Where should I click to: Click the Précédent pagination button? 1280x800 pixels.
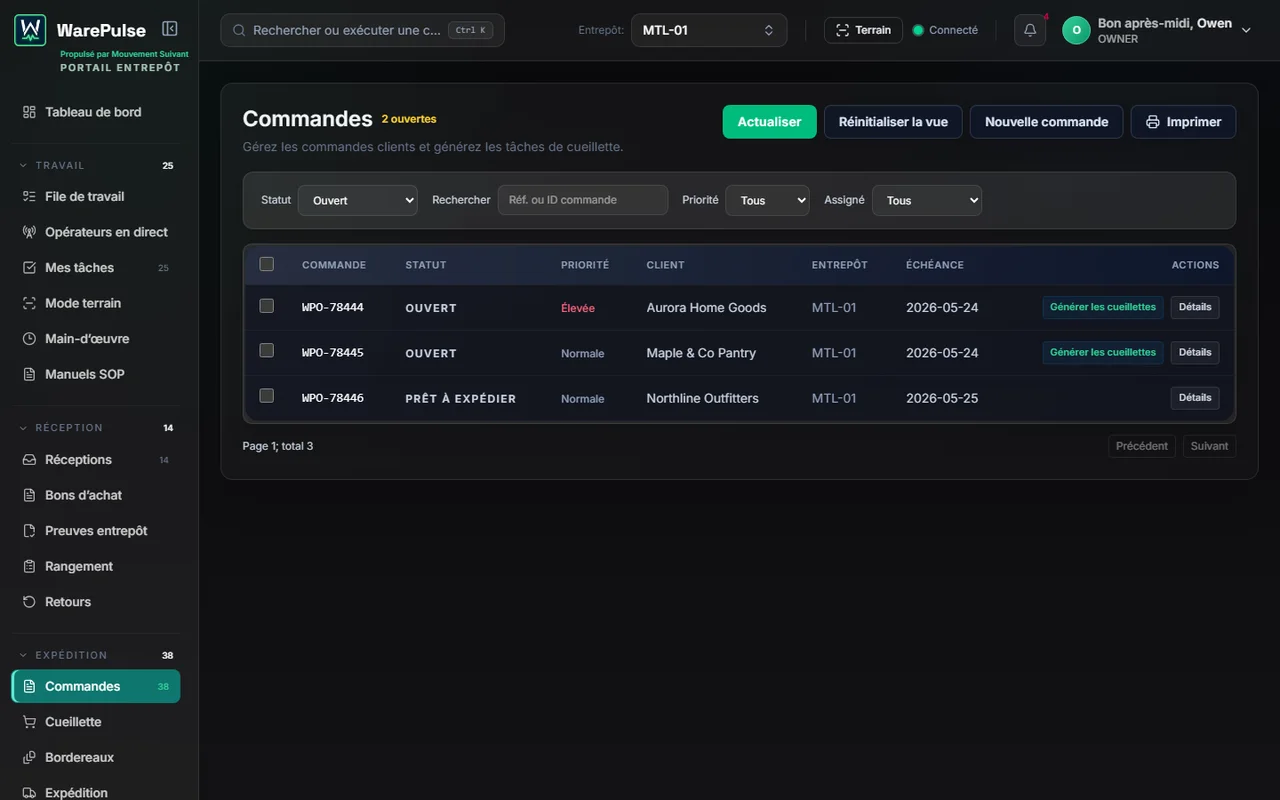pos(1142,446)
